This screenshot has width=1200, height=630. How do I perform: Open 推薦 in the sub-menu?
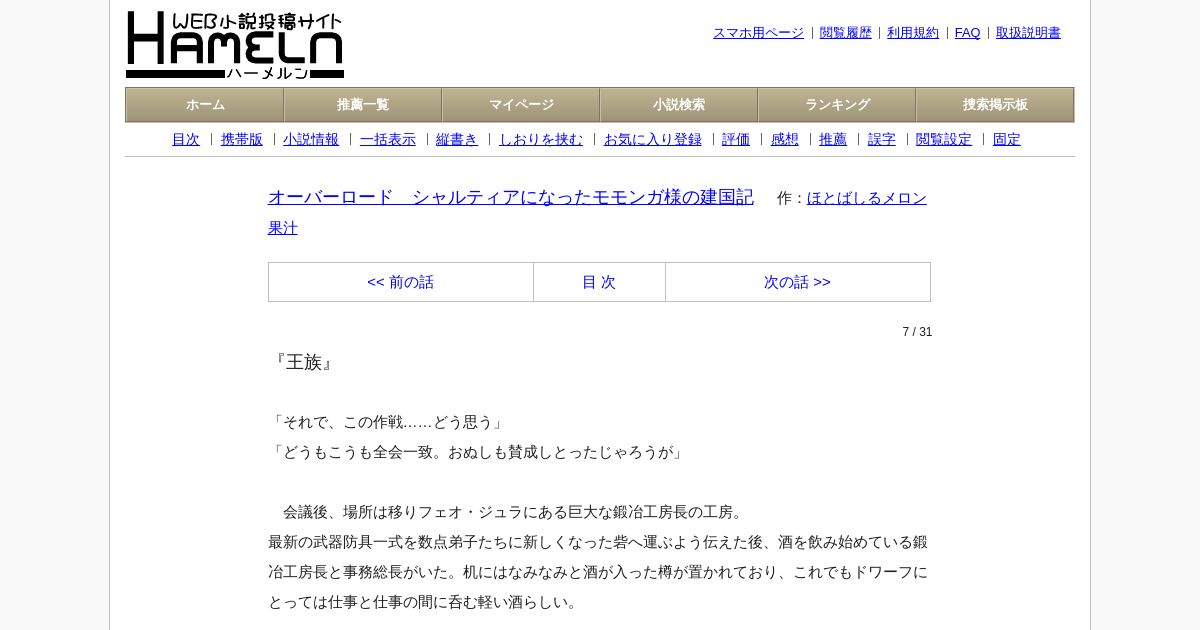click(x=833, y=140)
